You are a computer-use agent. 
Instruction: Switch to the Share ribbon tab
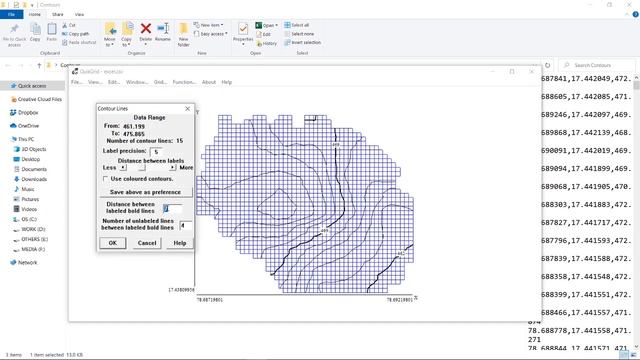click(x=58, y=14)
